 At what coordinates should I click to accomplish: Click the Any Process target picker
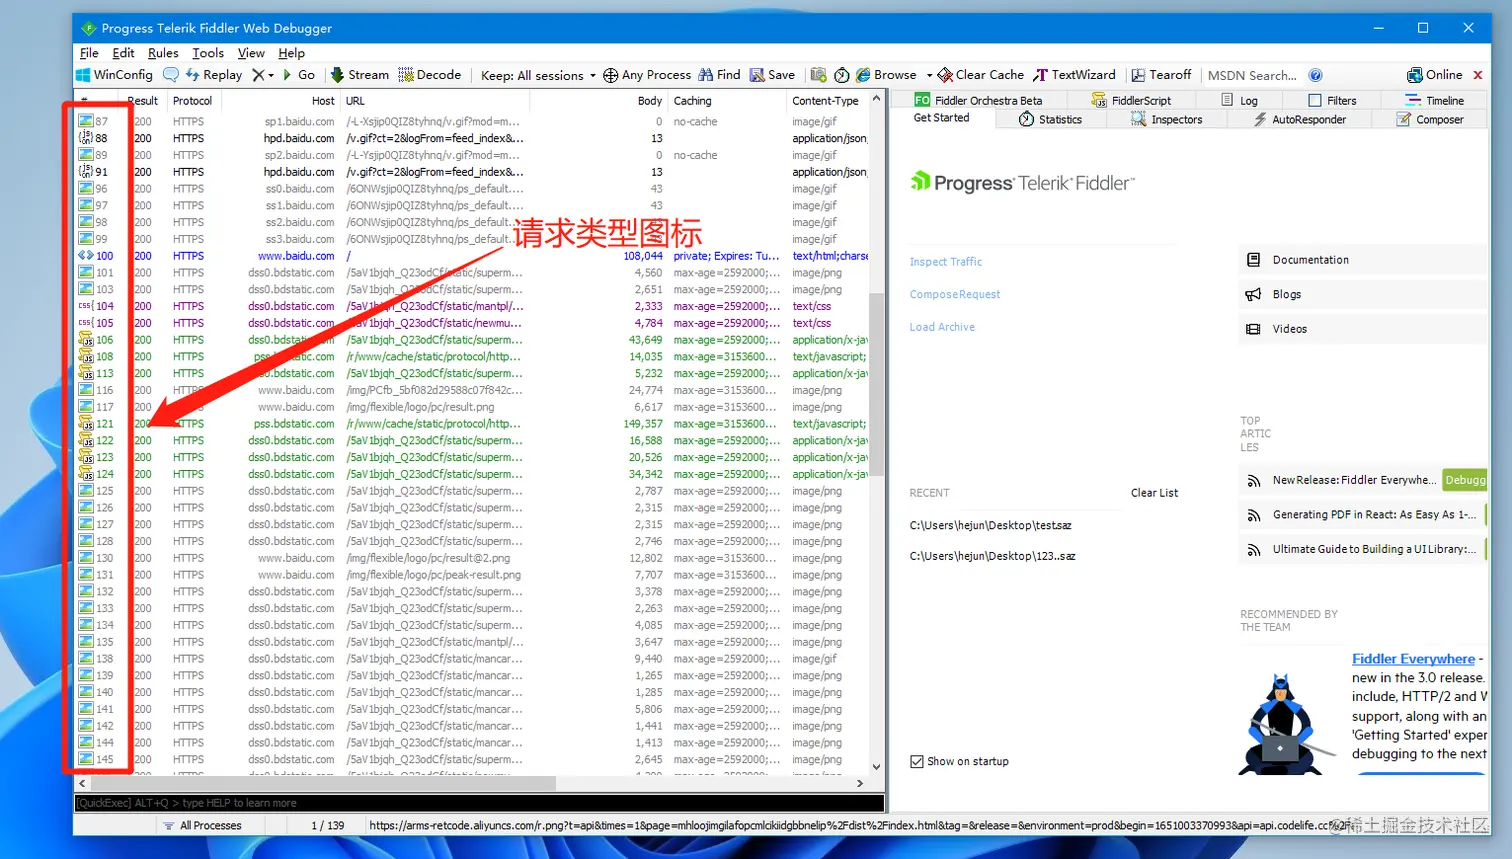pos(646,75)
